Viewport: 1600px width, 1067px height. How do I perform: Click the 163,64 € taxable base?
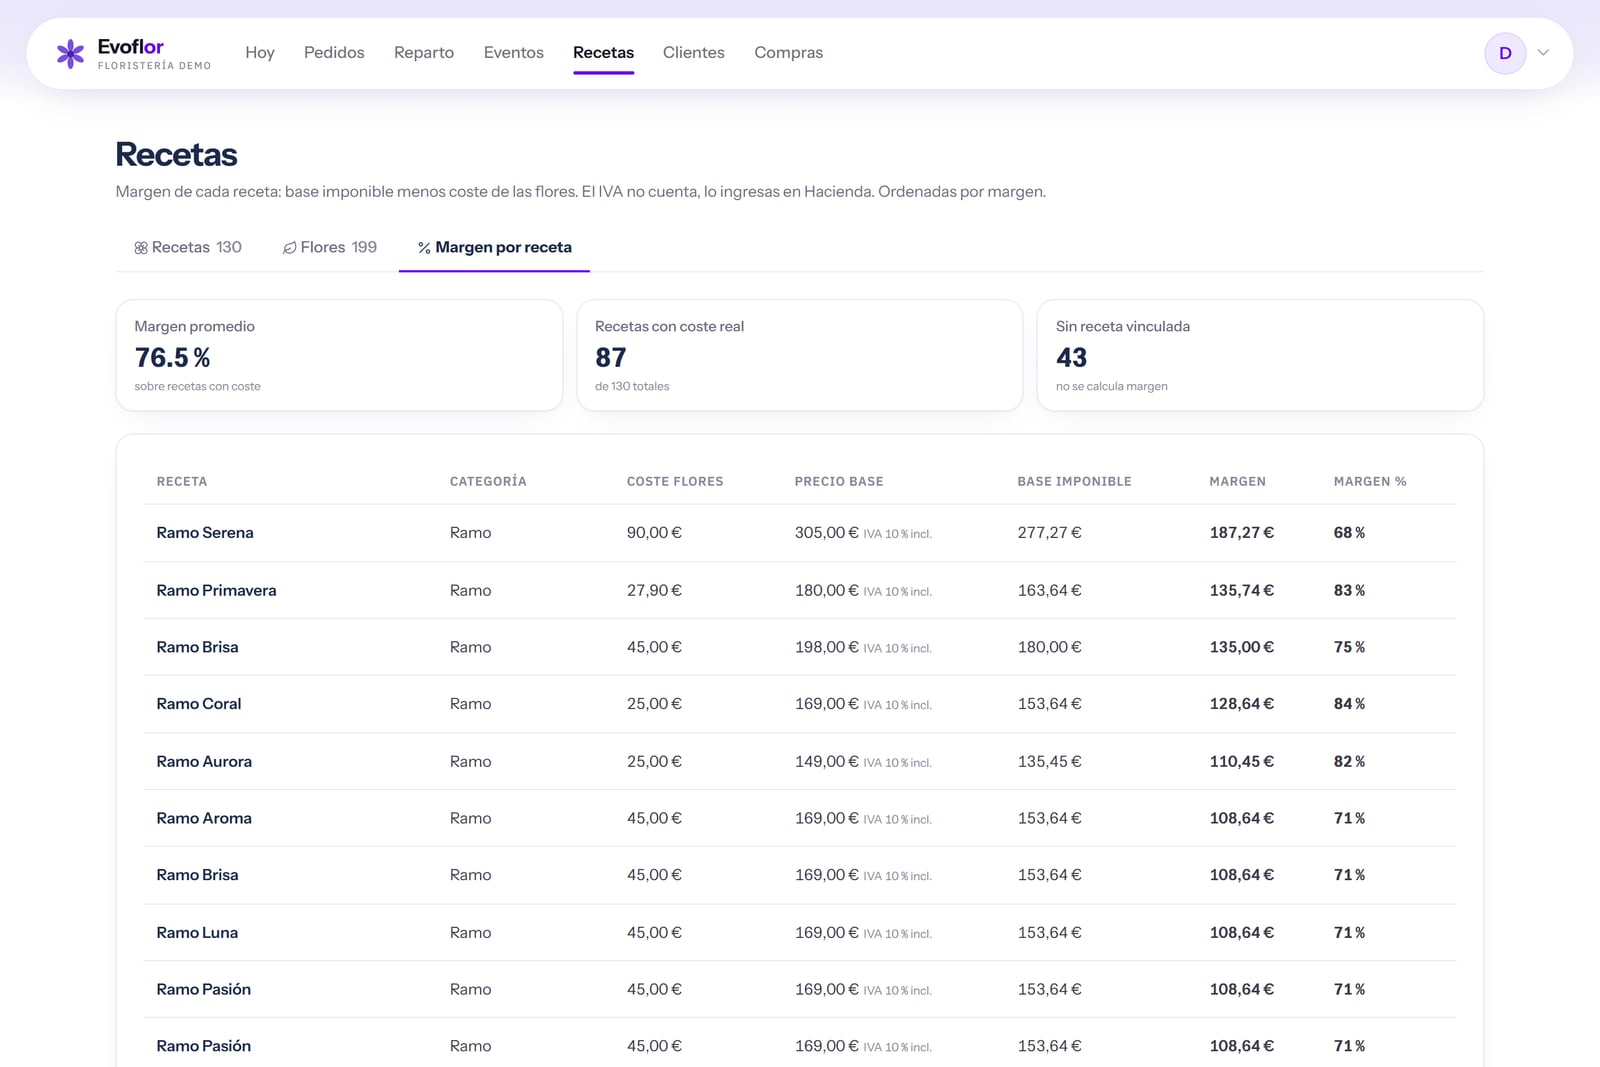(1050, 590)
